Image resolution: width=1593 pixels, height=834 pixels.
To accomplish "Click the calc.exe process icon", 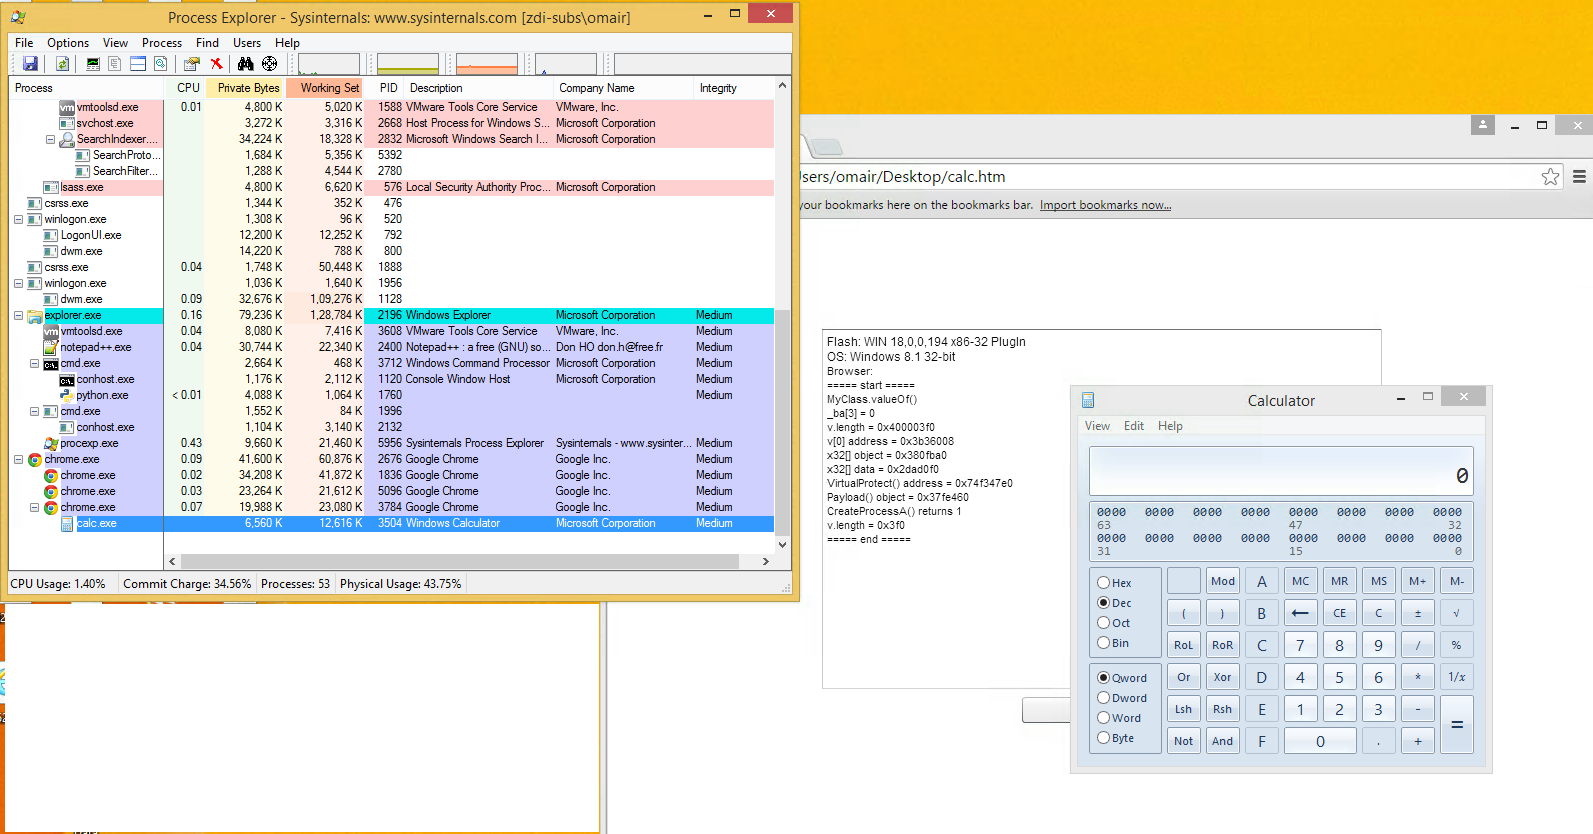I will pos(67,523).
